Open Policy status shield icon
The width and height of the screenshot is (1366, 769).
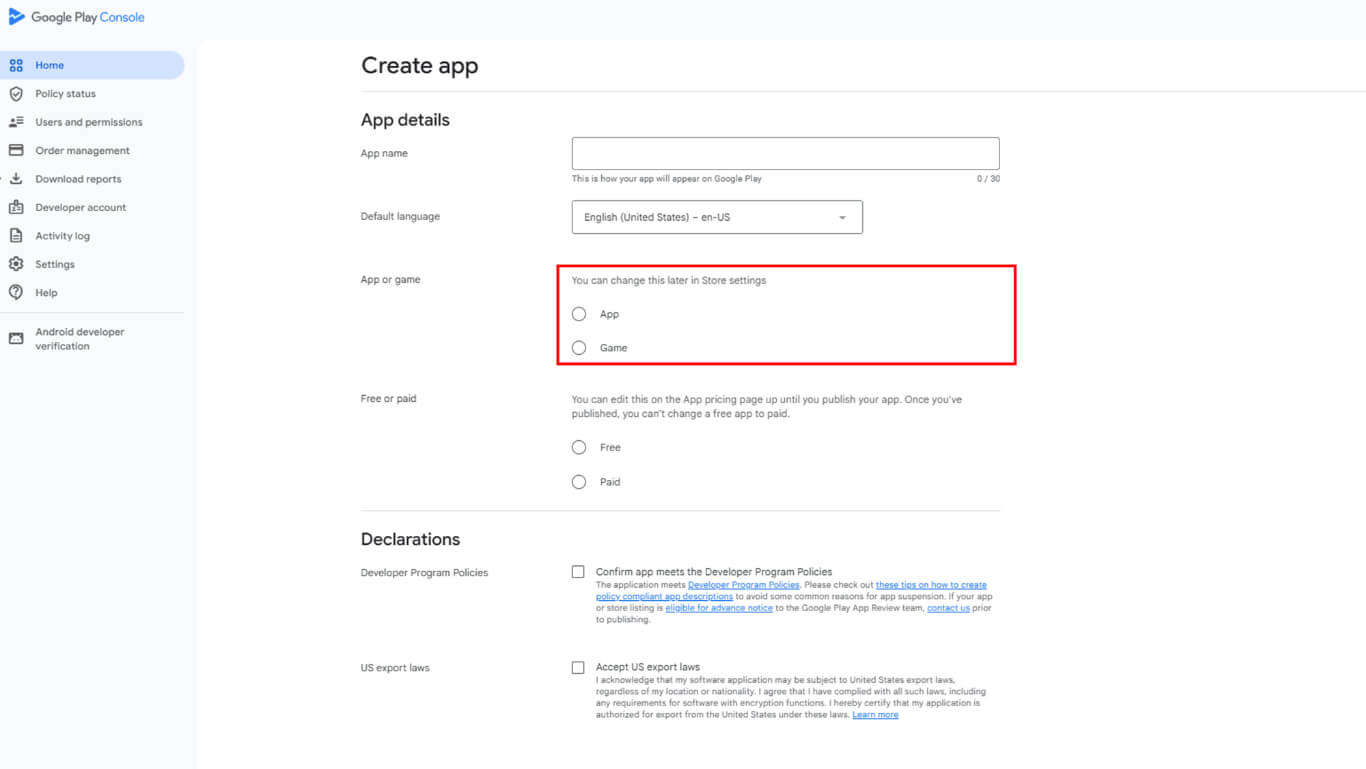click(16, 94)
